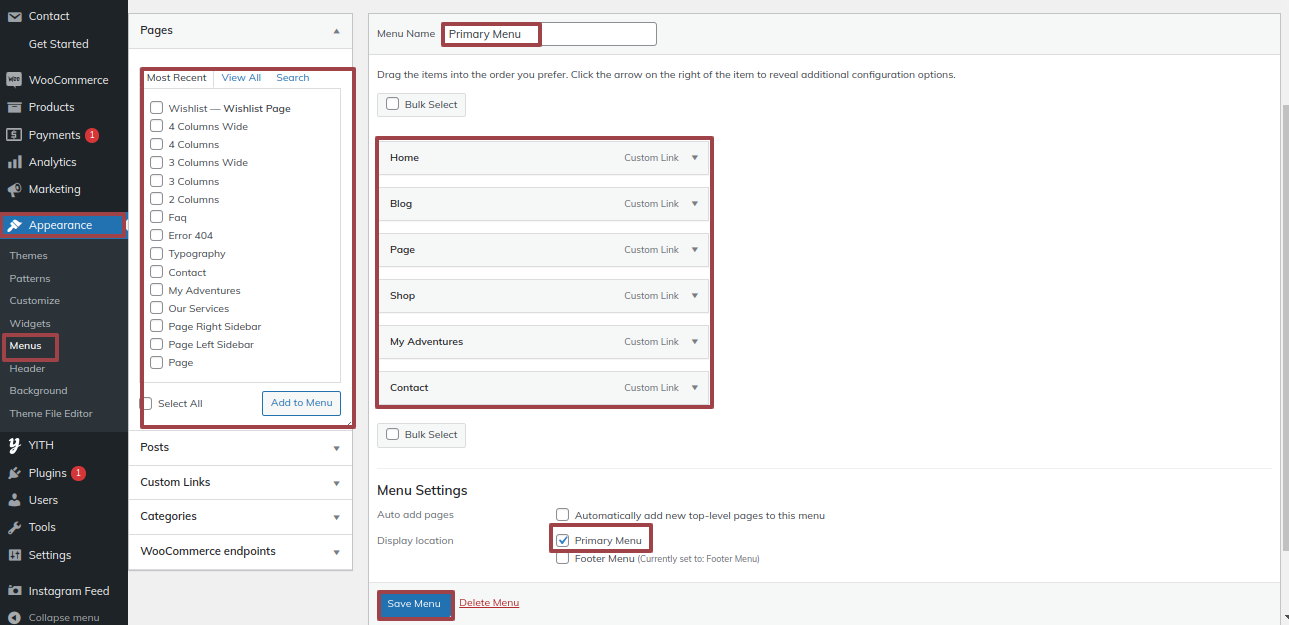The image size is (1289, 625).
Task: Open Analytics bar chart icon
Action: 14,162
